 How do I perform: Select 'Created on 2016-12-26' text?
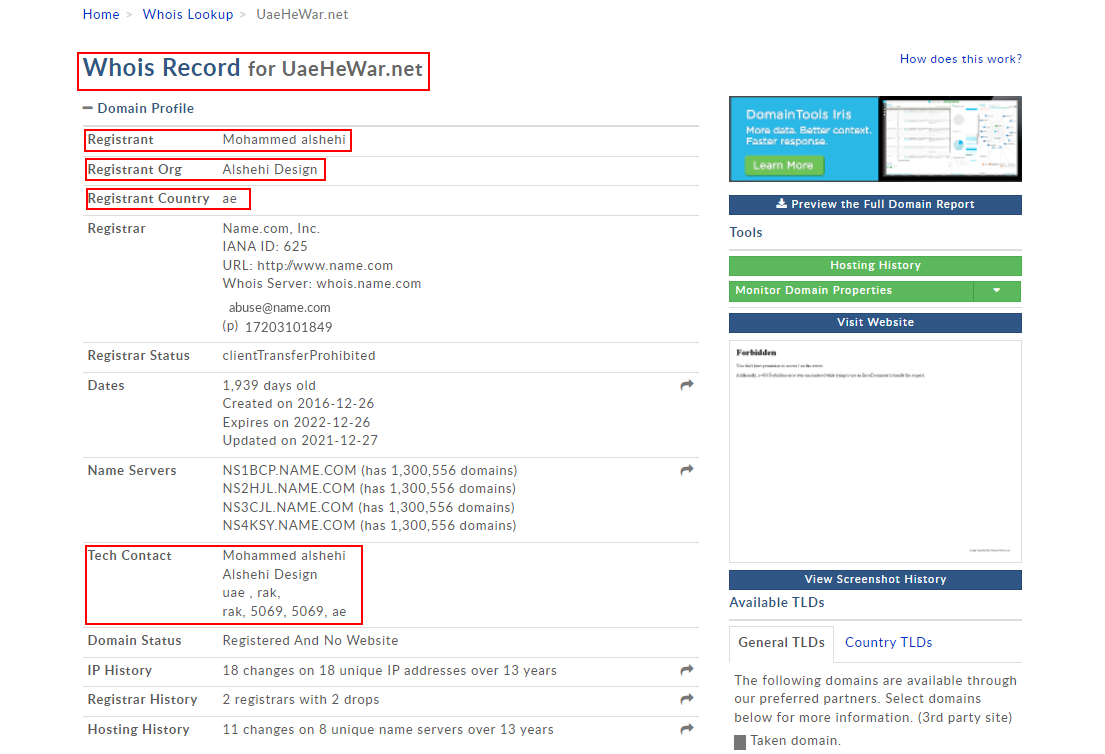(x=298, y=403)
